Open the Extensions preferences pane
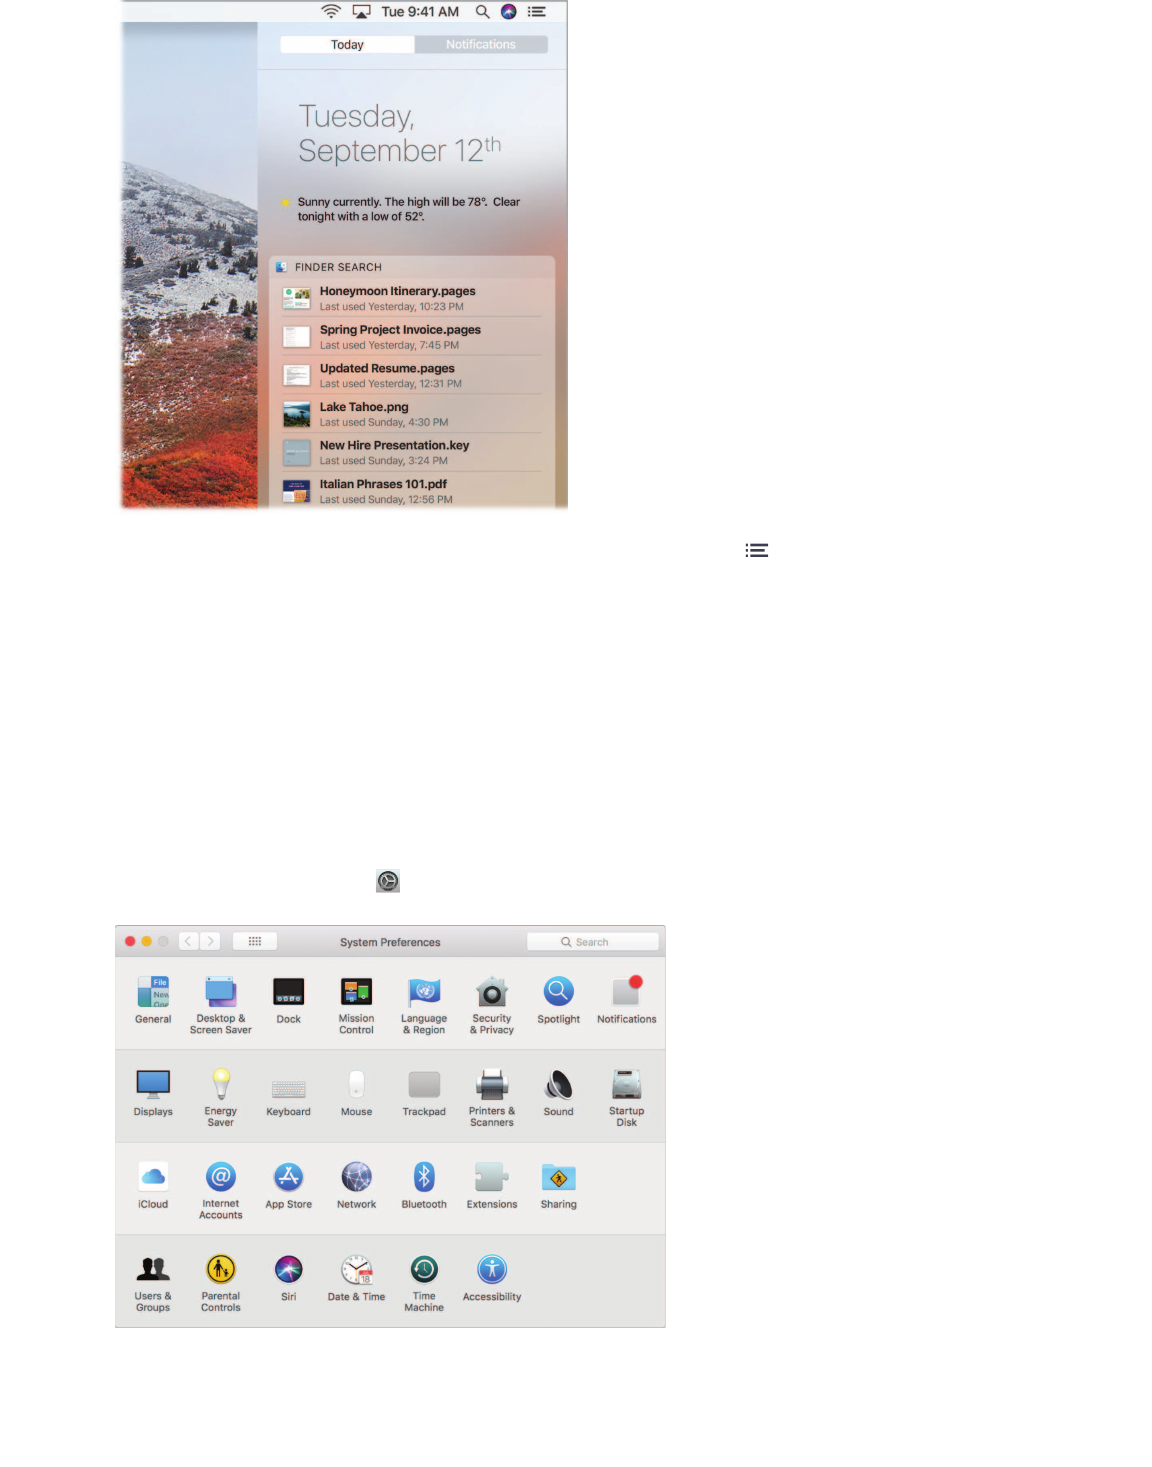 (x=492, y=1185)
